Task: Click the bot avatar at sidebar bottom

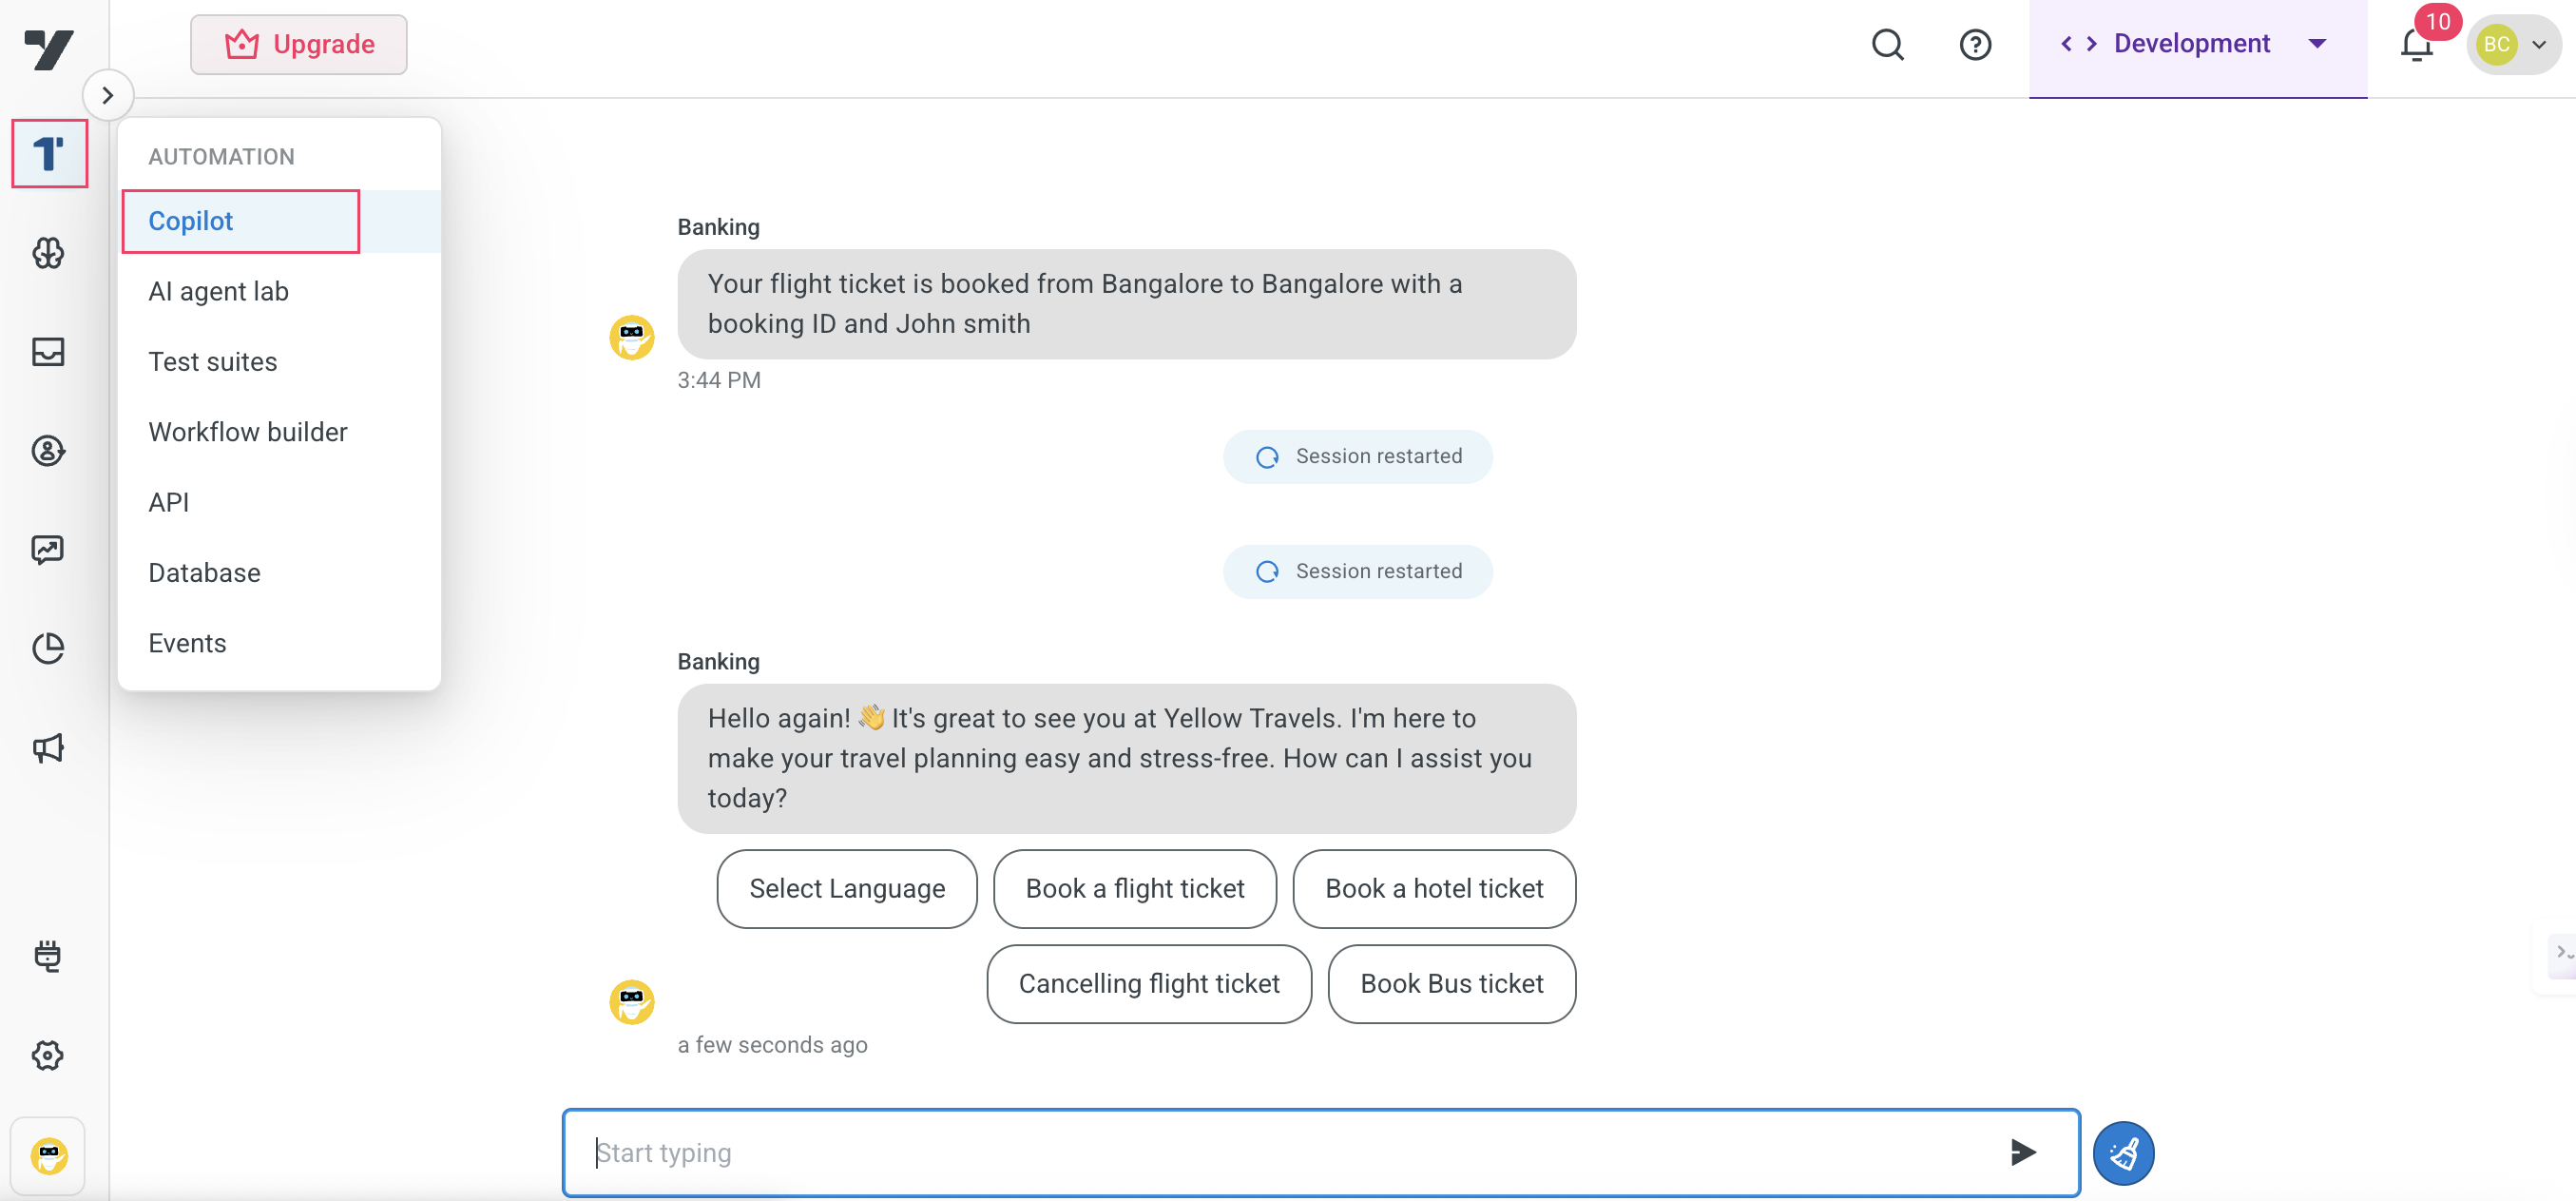Action: click(48, 1156)
